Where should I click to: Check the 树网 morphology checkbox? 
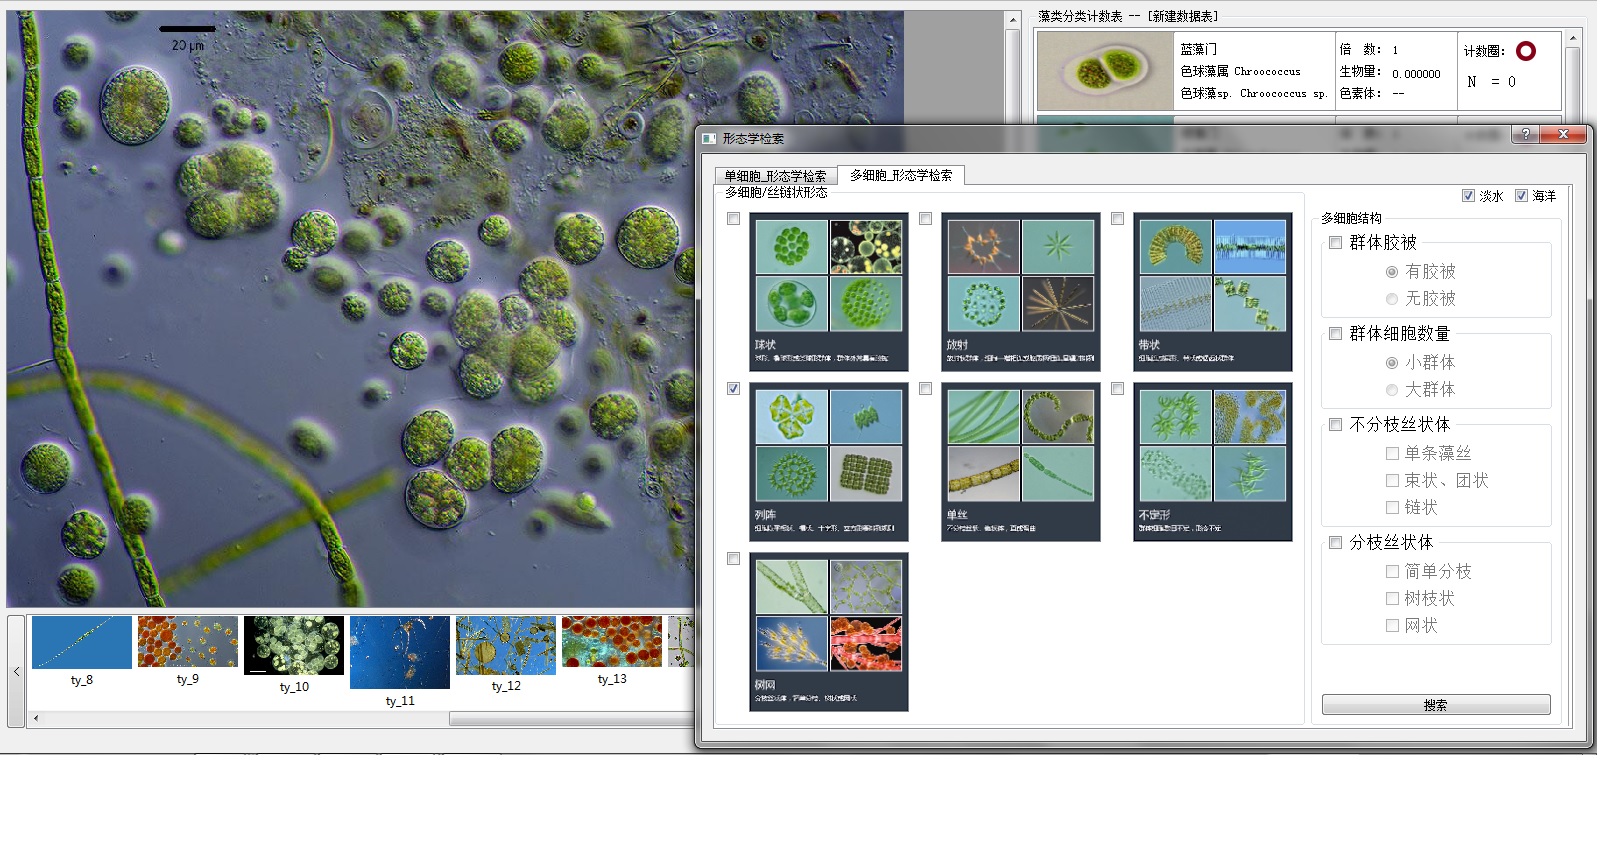734,559
